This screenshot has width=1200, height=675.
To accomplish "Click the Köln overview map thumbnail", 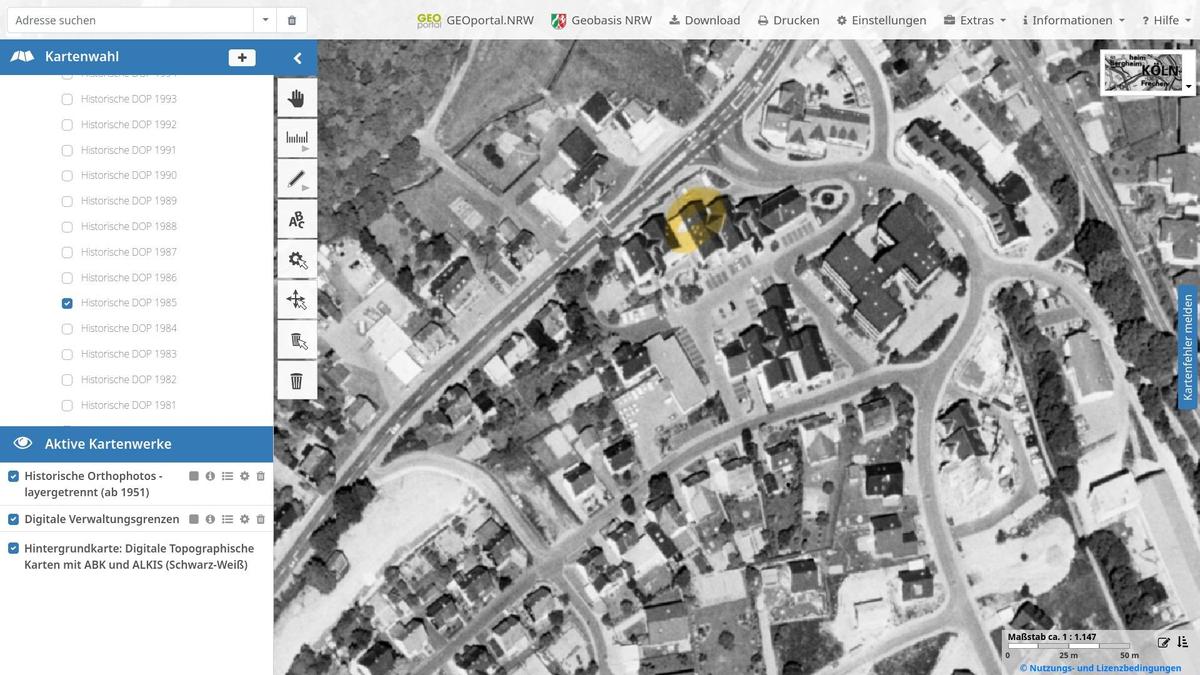I will [x=1143, y=72].
